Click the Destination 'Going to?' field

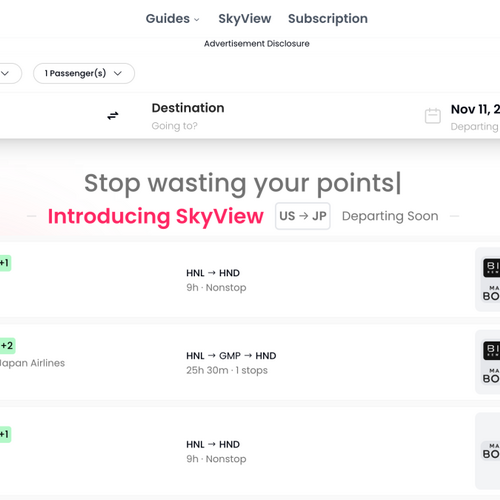click(188, 116)
